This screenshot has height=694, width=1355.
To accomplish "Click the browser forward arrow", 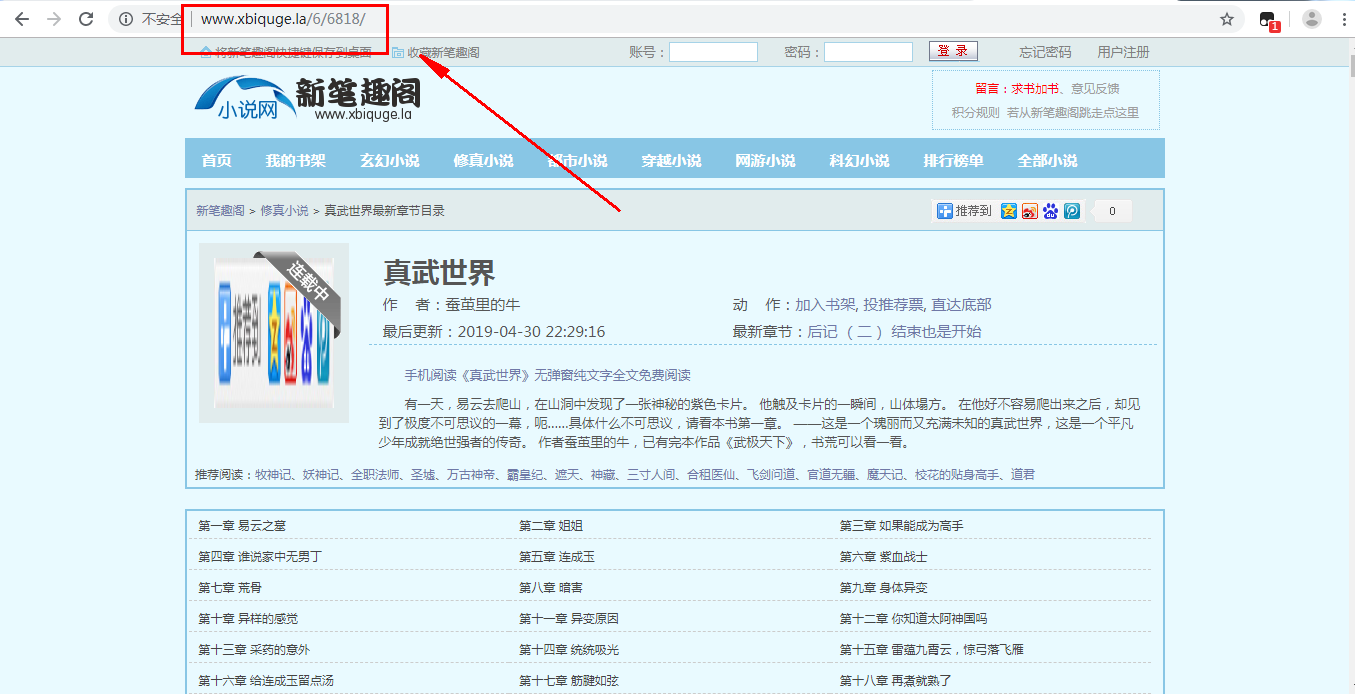I will tap(54, 19).
